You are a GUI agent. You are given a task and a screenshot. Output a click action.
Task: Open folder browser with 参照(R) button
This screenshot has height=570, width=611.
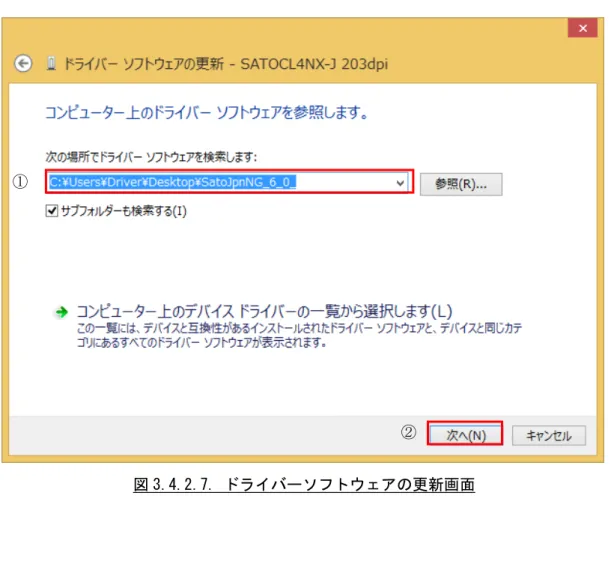click(x=461, y=184)
